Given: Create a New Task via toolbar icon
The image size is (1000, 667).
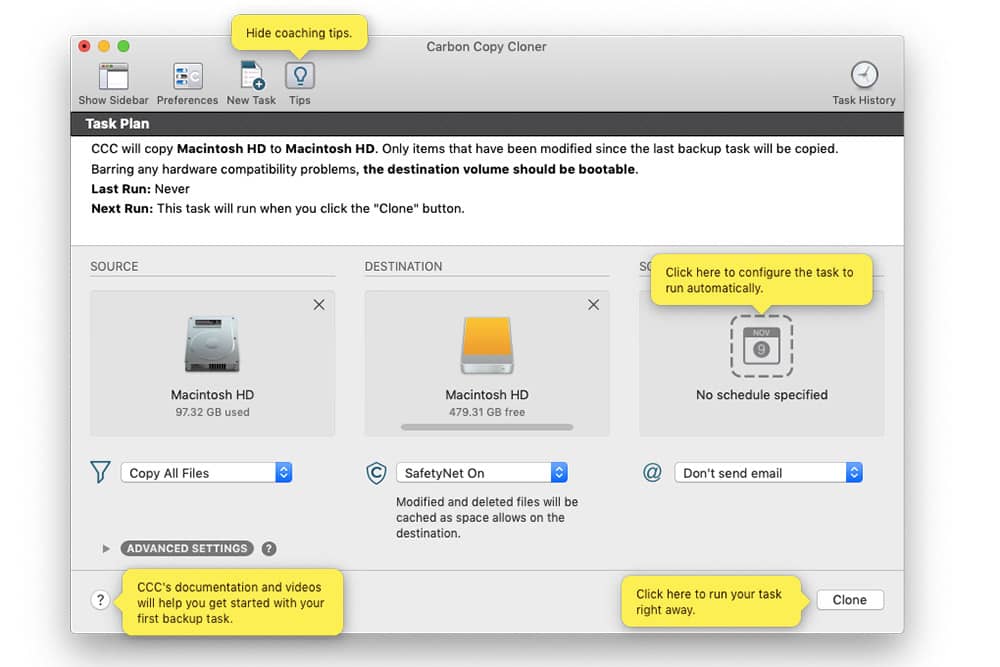Looking at the screenshot, I should pos(252,76).
